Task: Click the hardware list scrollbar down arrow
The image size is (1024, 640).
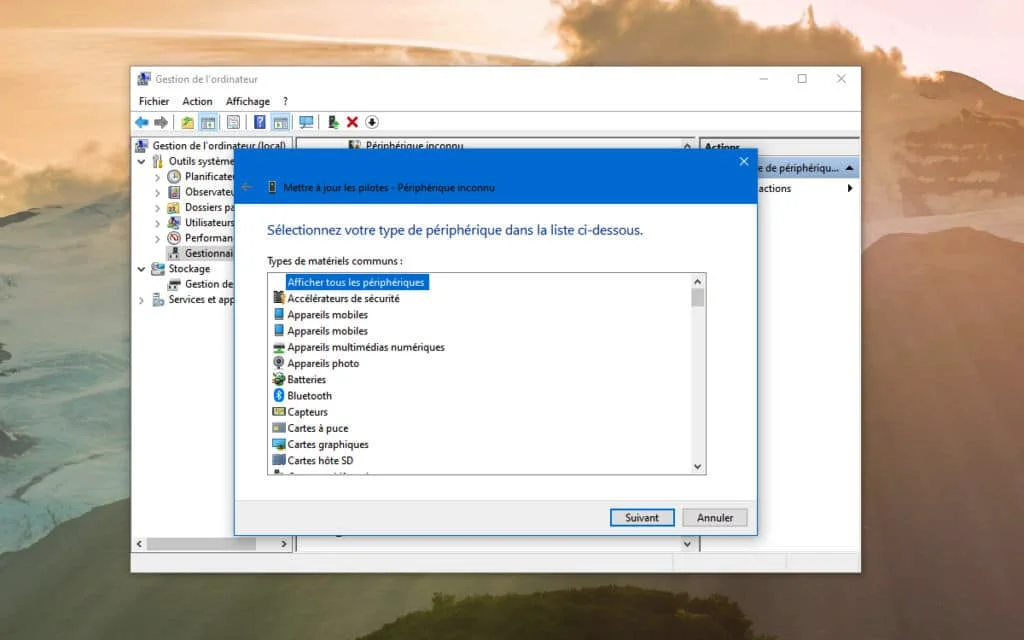Action: [x=698, y=466]
